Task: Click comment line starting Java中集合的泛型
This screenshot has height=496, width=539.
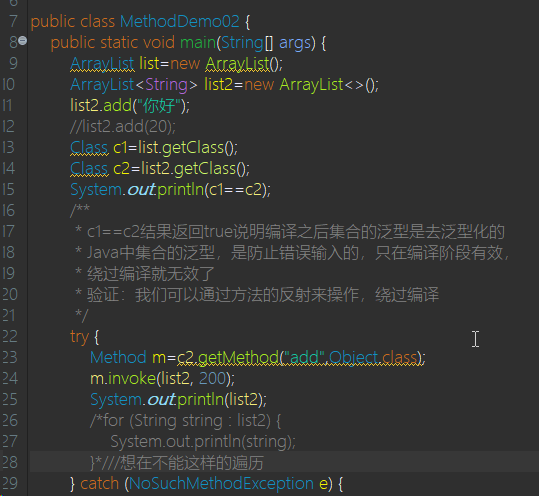Action: pos(292,253)
